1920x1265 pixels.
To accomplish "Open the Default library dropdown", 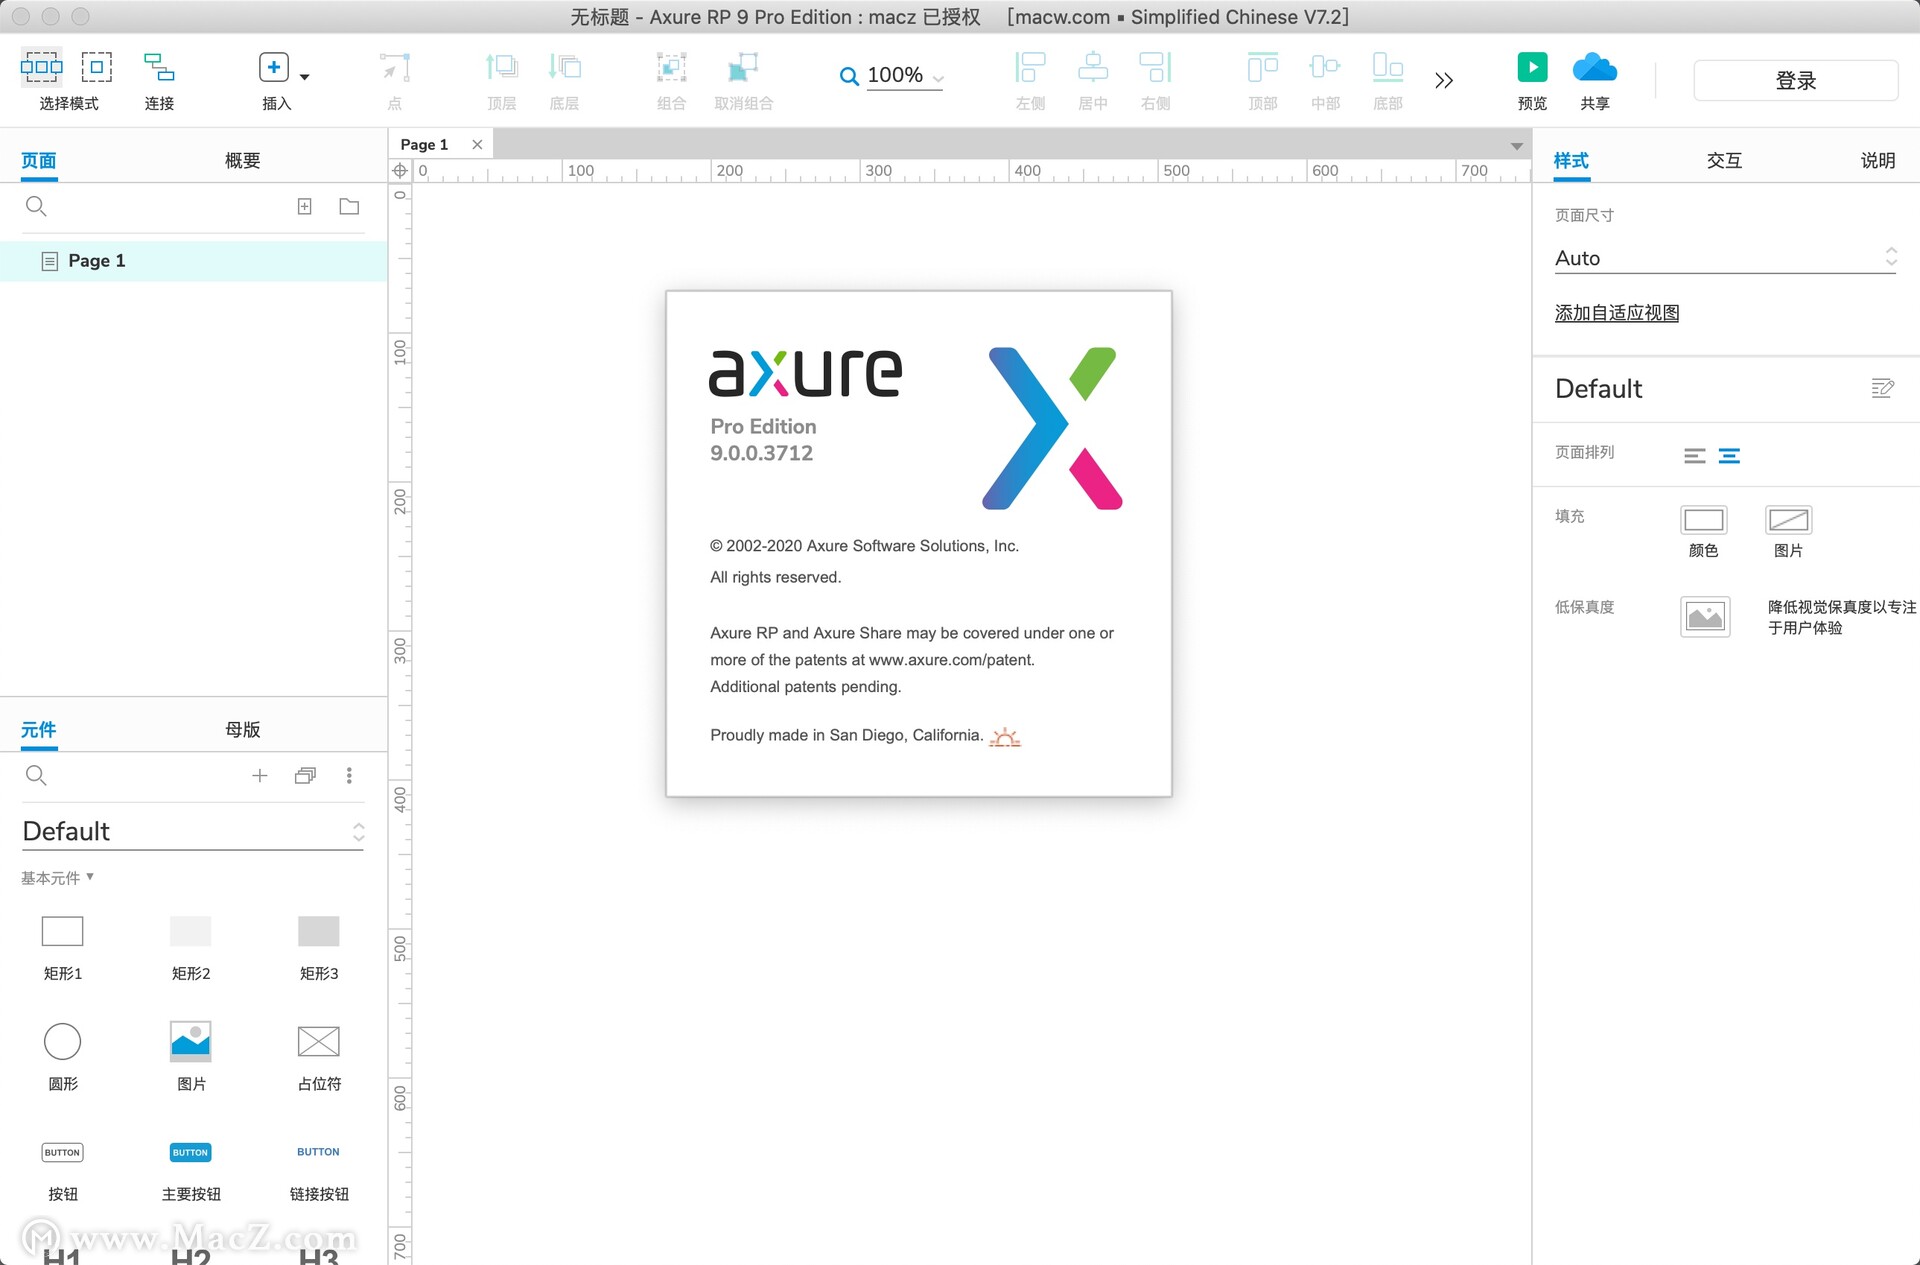I will [194, 831].
